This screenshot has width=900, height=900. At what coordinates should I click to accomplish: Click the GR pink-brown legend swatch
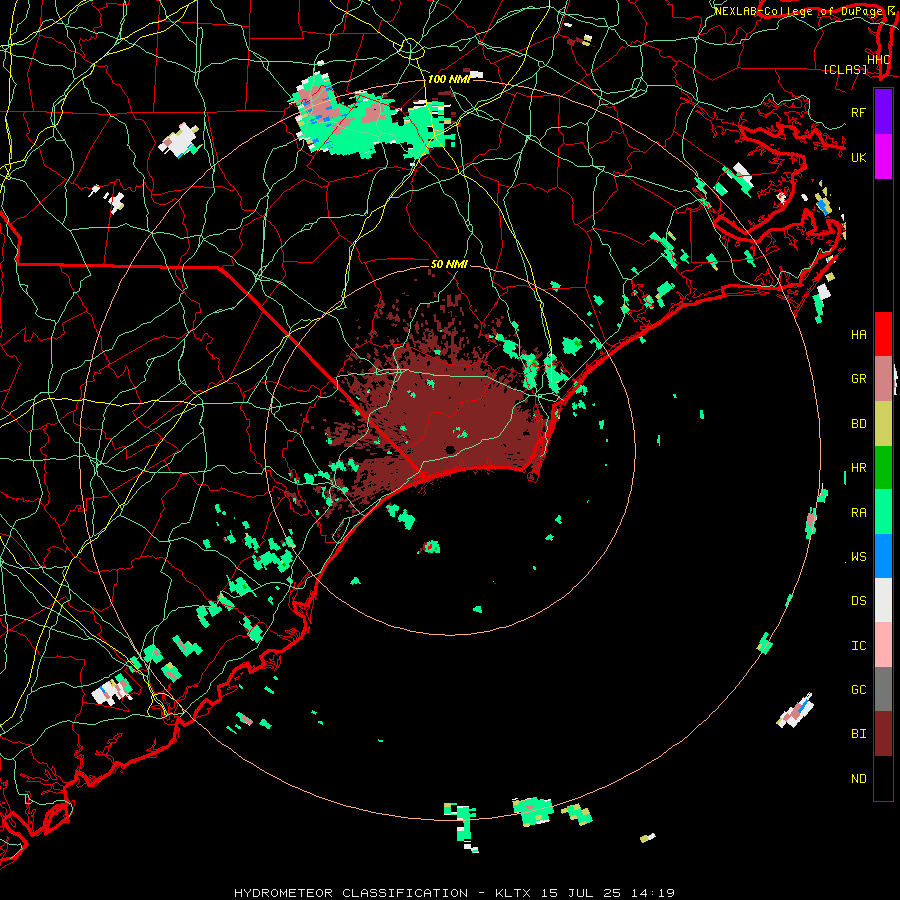click(x=883, y=379)
